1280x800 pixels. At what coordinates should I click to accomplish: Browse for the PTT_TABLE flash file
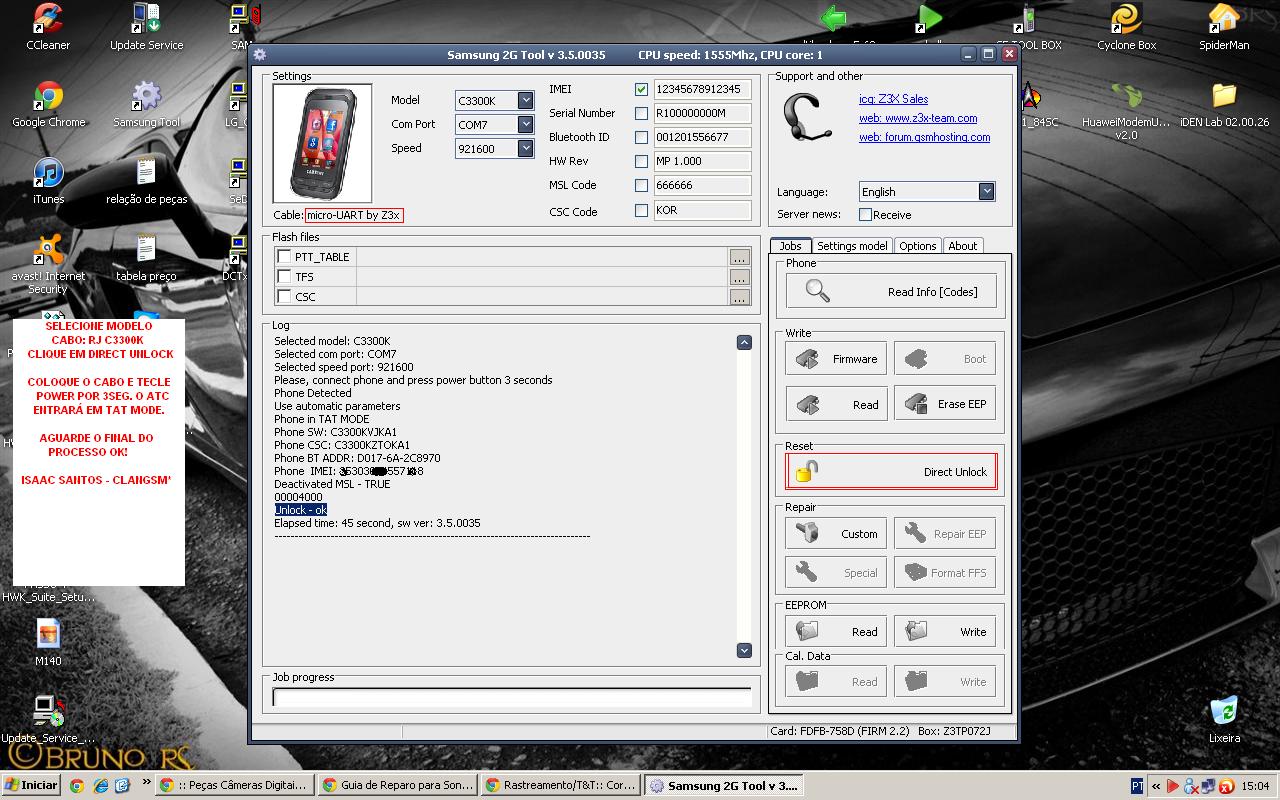pos(739,257)
